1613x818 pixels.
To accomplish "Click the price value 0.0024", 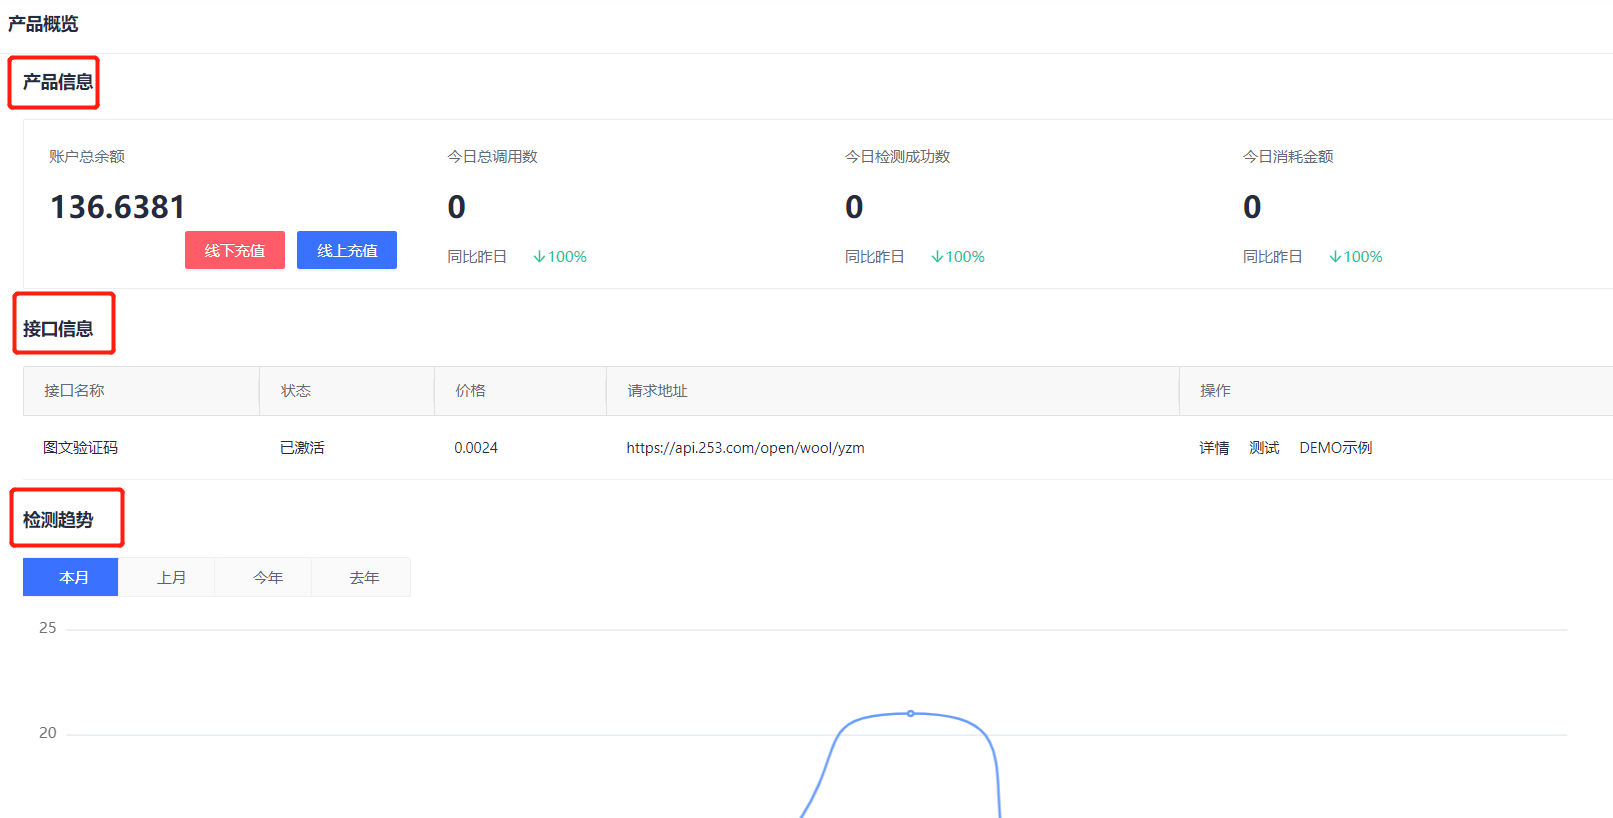I will pos(476,448).
